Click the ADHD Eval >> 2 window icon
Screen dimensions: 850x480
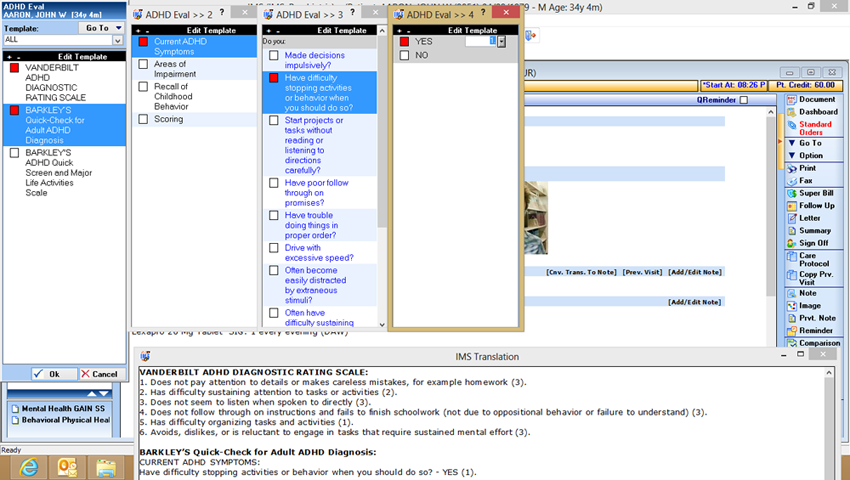[138, 15]
